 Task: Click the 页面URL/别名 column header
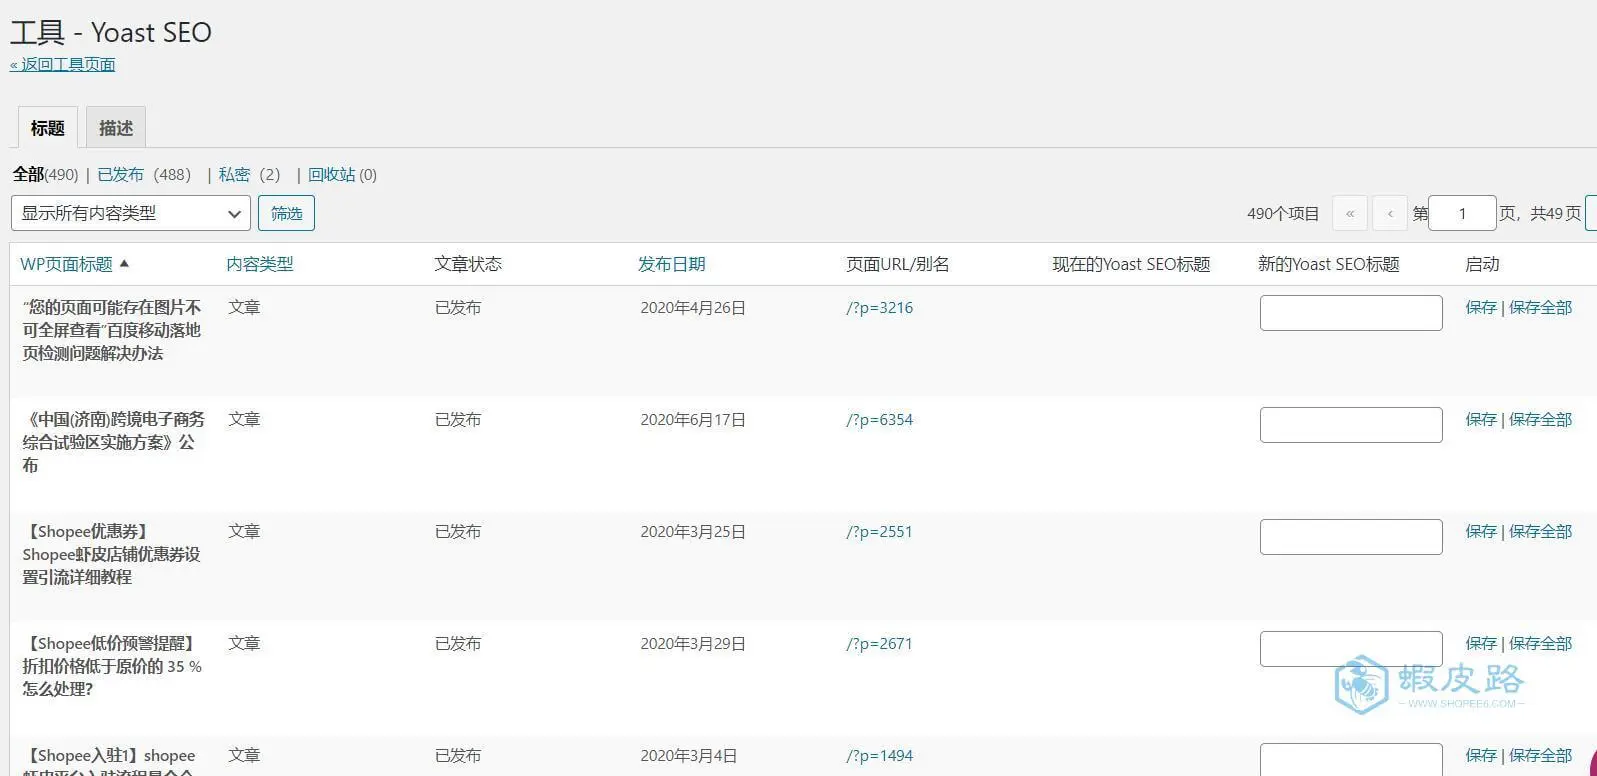click(897, 264)
